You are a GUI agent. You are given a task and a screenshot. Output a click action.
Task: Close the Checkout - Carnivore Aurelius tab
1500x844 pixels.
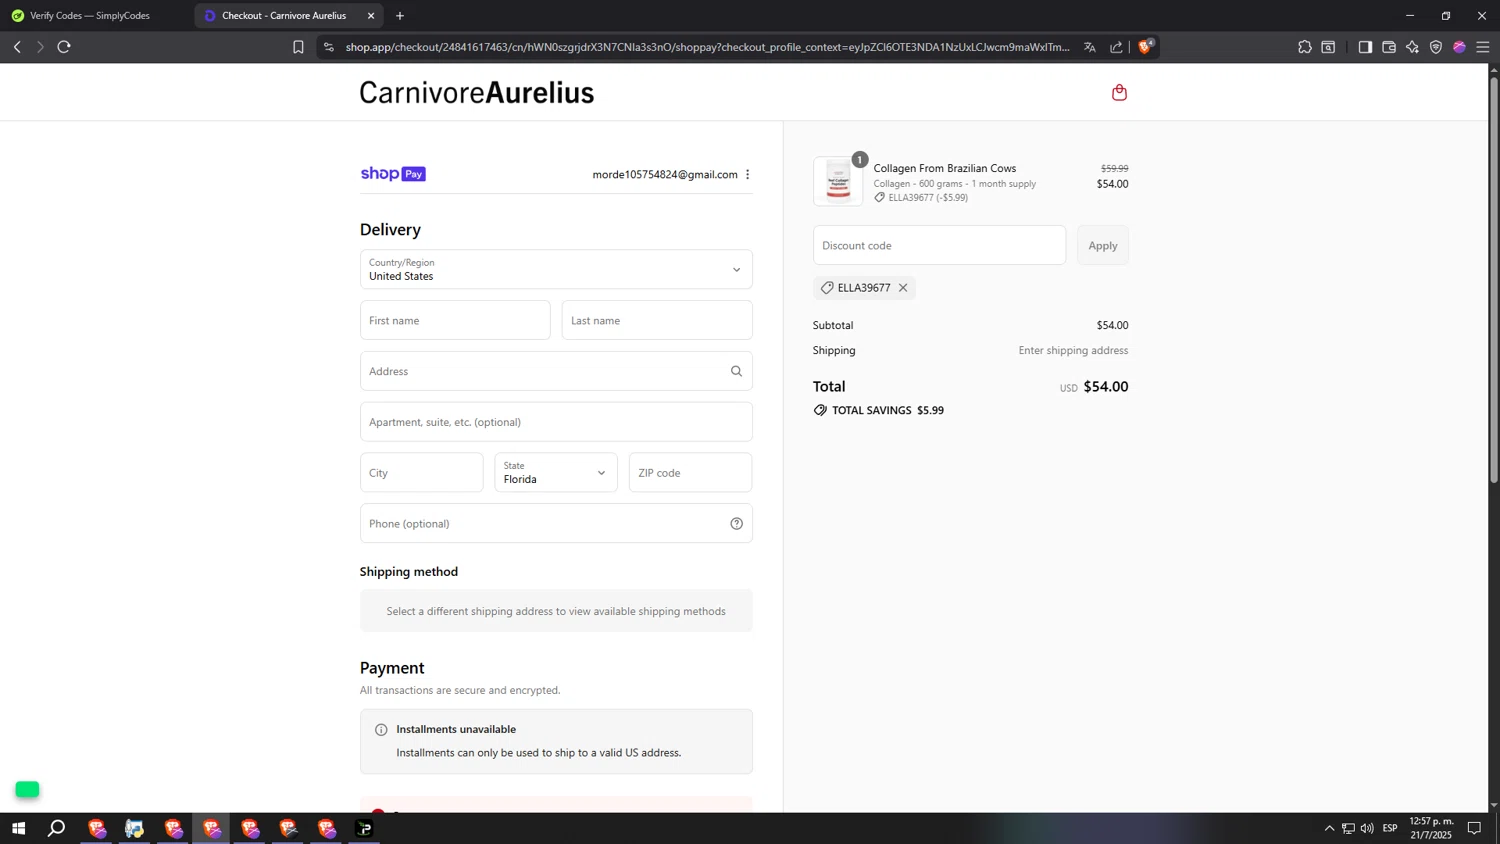(x=371, y=16)
